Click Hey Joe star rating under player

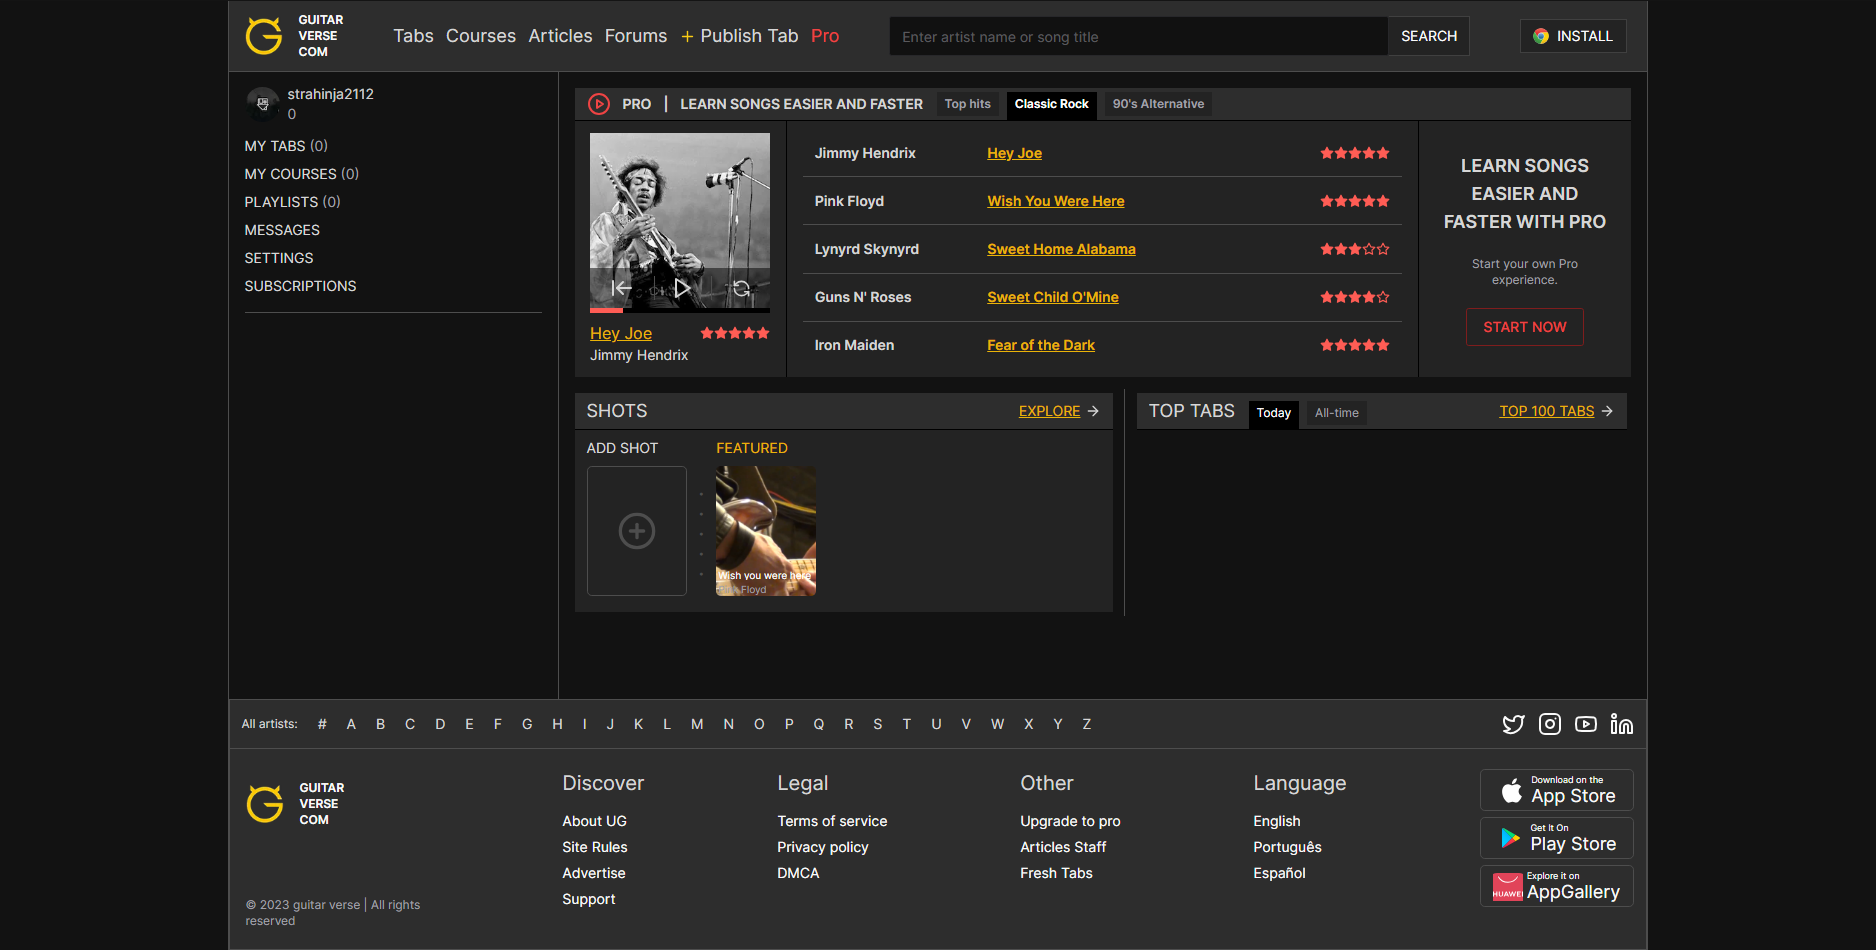click(735, 333)
